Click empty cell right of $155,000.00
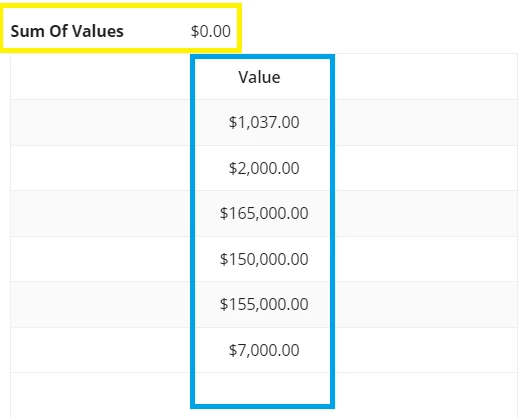The height and width of the screenshot is (418, 525). pos(426,304)
